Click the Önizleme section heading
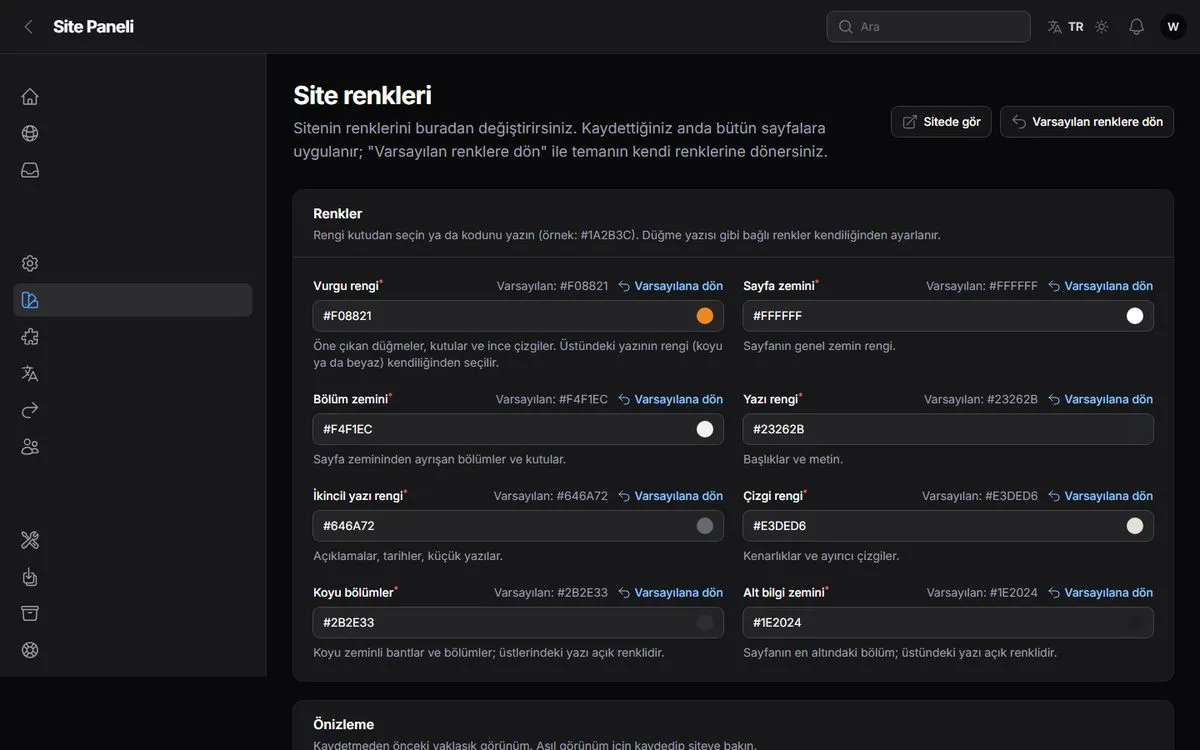 [344, 725]
